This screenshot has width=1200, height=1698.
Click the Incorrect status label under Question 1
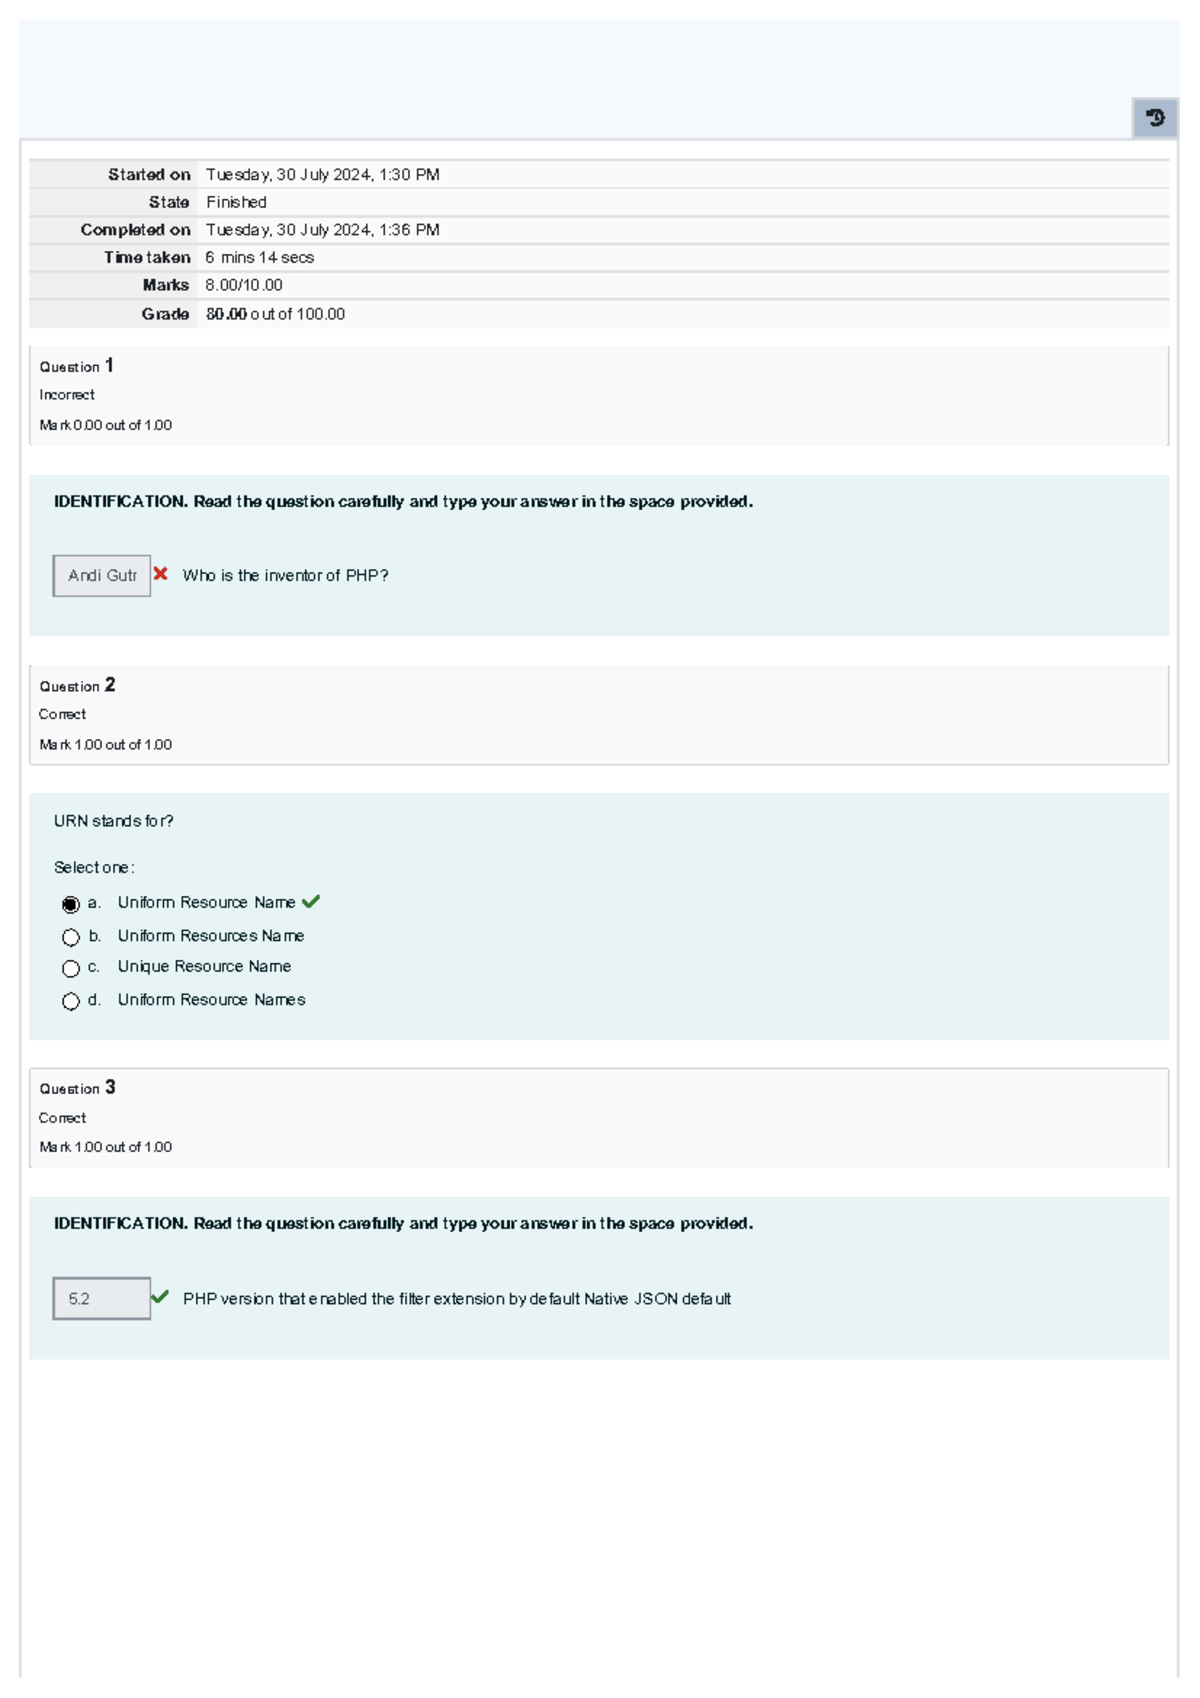pos(66,394)
